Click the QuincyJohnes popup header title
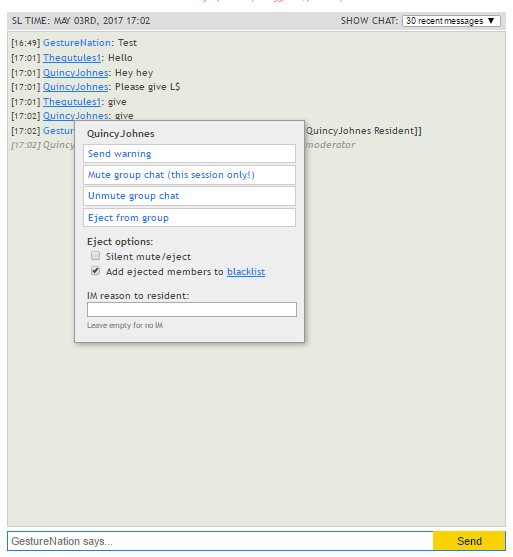The width and height of the screenshot is (513, 557). tap(121, 134)
